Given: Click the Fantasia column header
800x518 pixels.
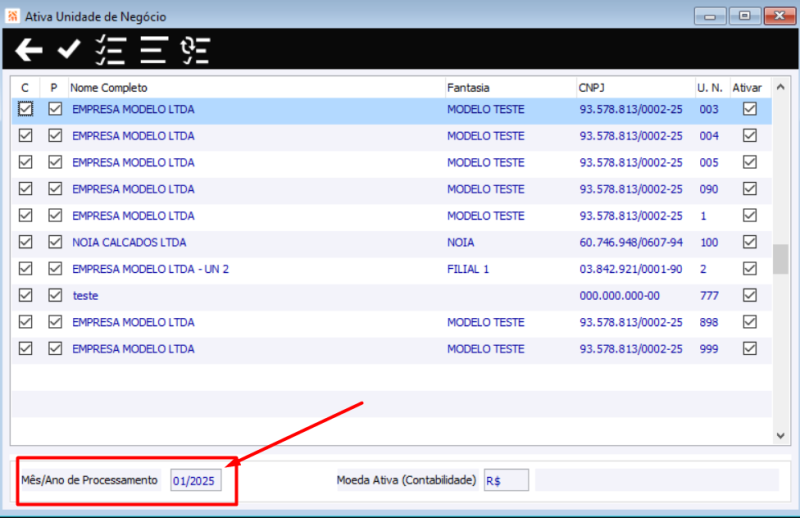Looking at the screenshot, I should 511,88.
